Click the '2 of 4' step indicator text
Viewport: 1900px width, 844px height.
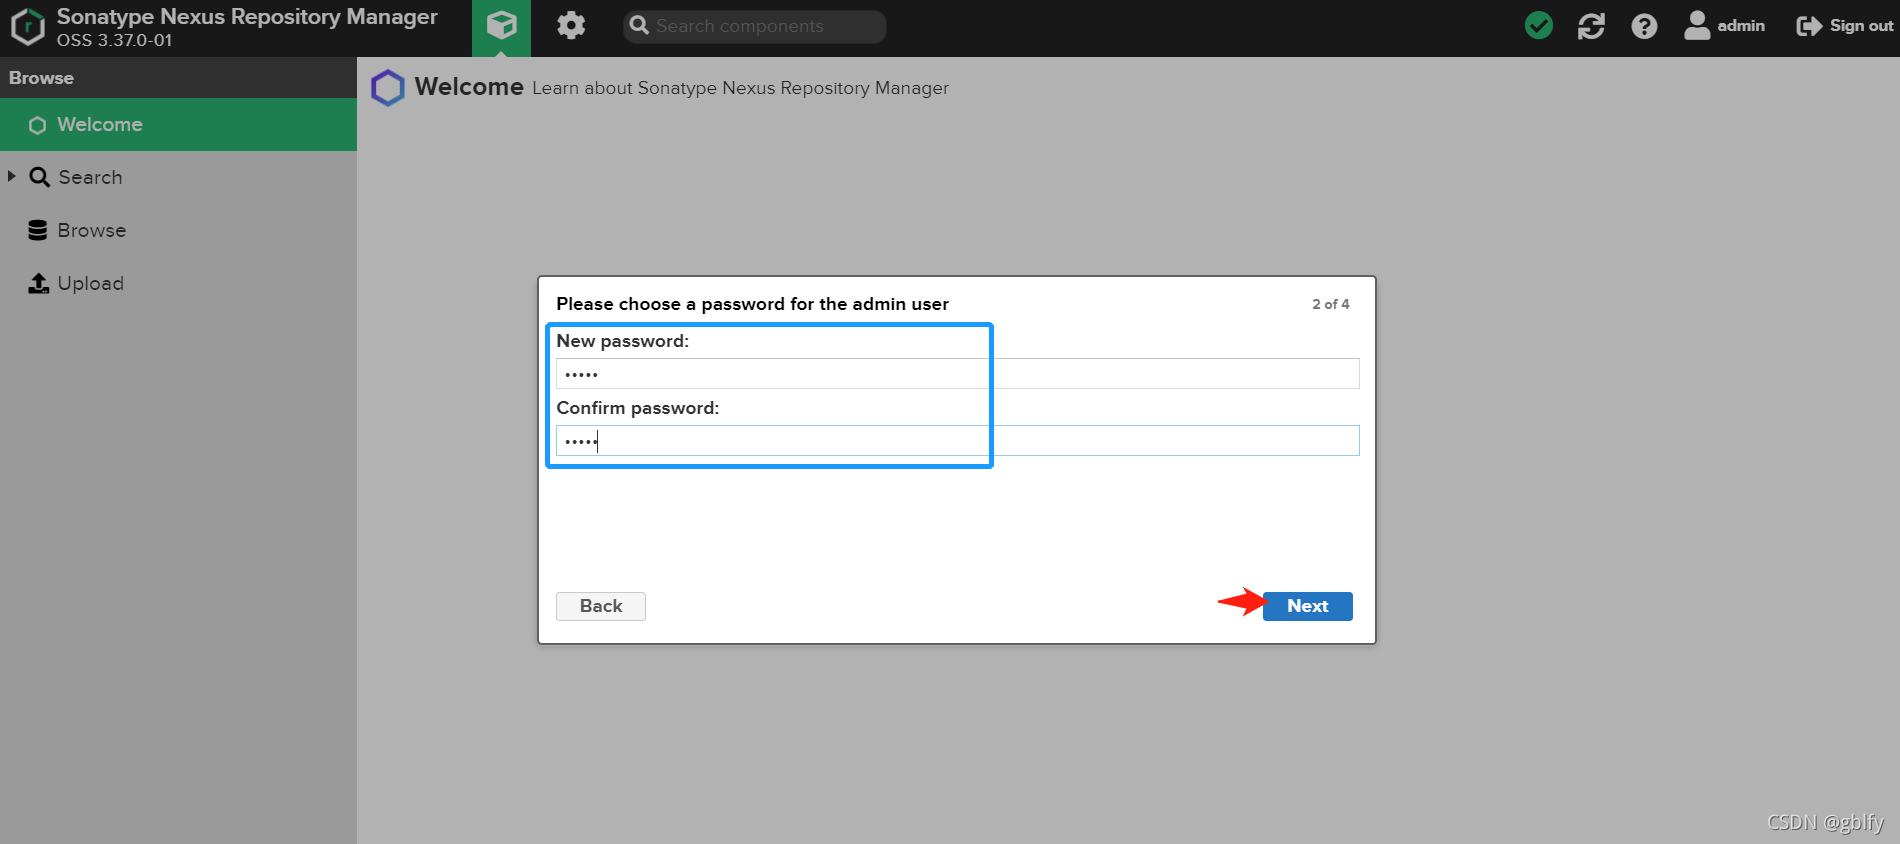1330,304
